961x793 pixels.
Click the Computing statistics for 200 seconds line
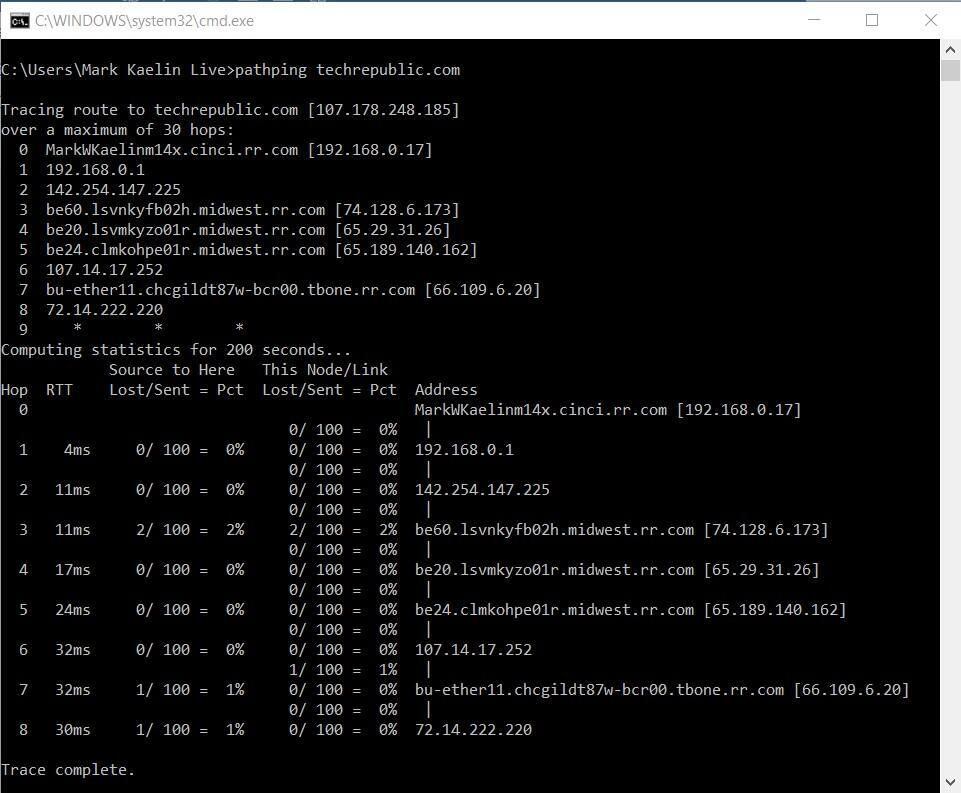(x=173, y=349)
